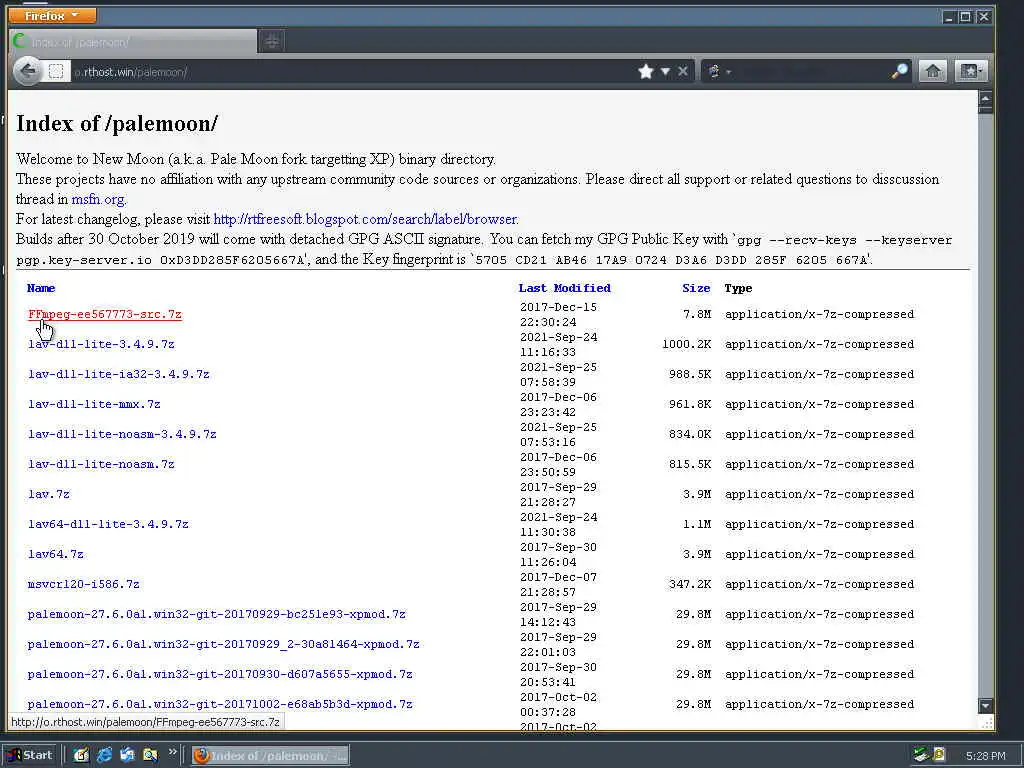Viewport: 1024px width, 768px height.
Task: Bookmark this page with the star icon
Action: click(646, 71)
